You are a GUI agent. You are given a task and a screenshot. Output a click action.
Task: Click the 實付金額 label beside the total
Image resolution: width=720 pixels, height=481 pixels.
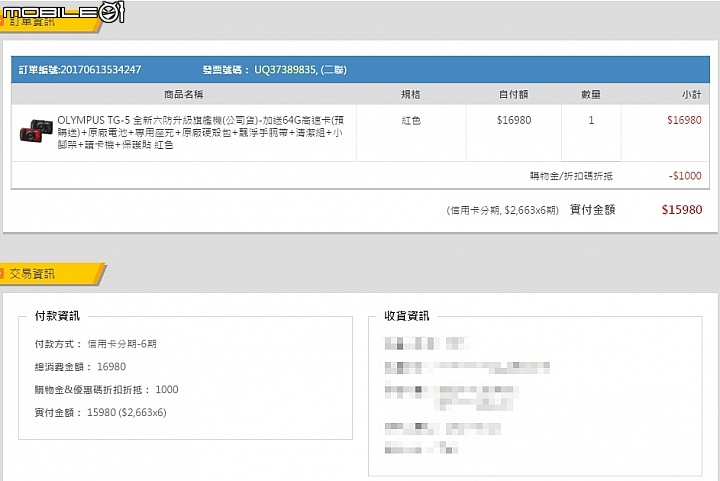pos(592,210)
